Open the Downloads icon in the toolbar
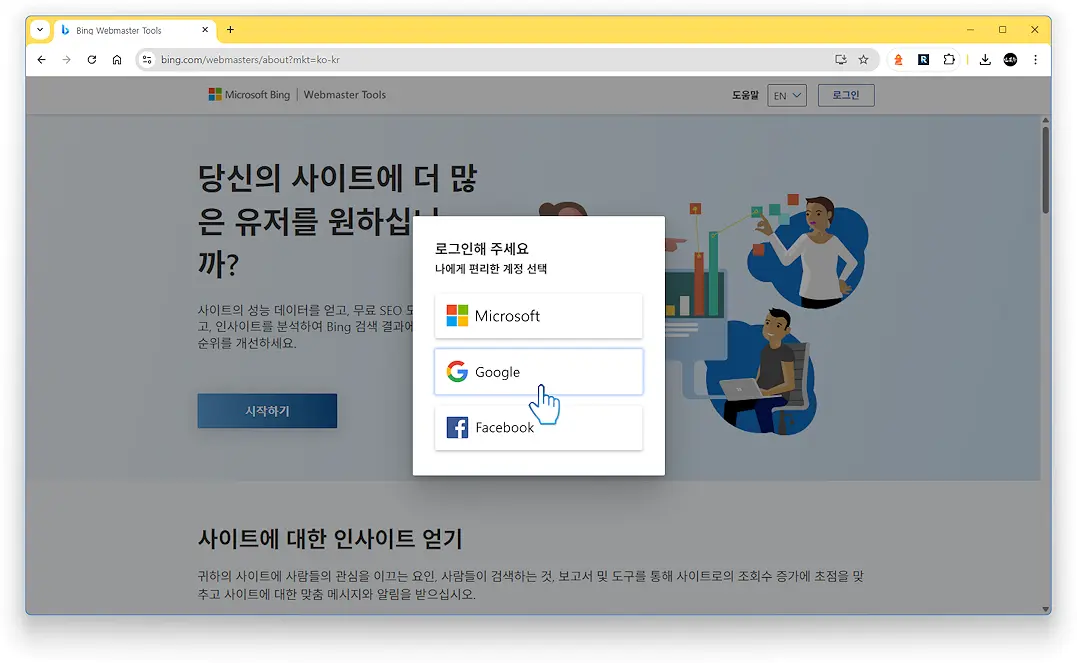This screenshot has height=663, width=1077. [985, 60]
